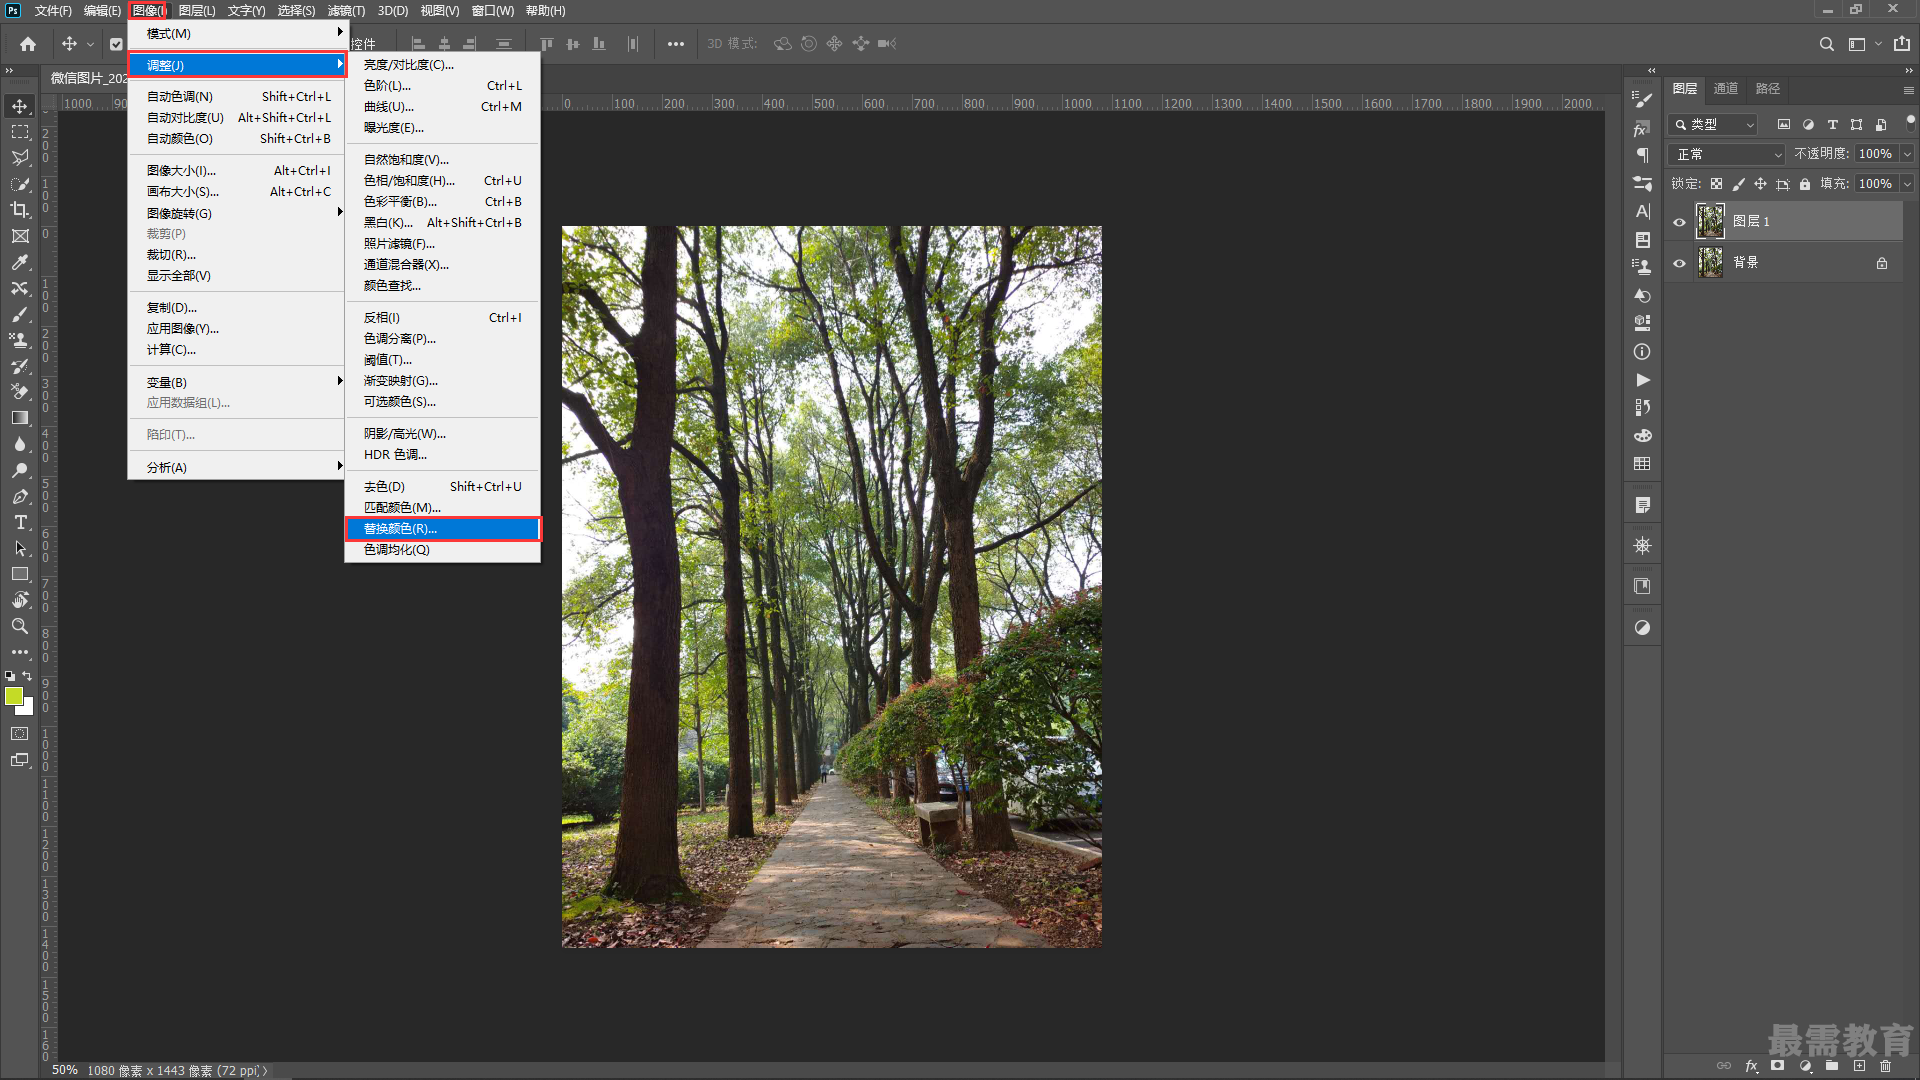Open the 滤镜(T) menu
This screenshot has width=1920, height=1080.
click(346, 11)
